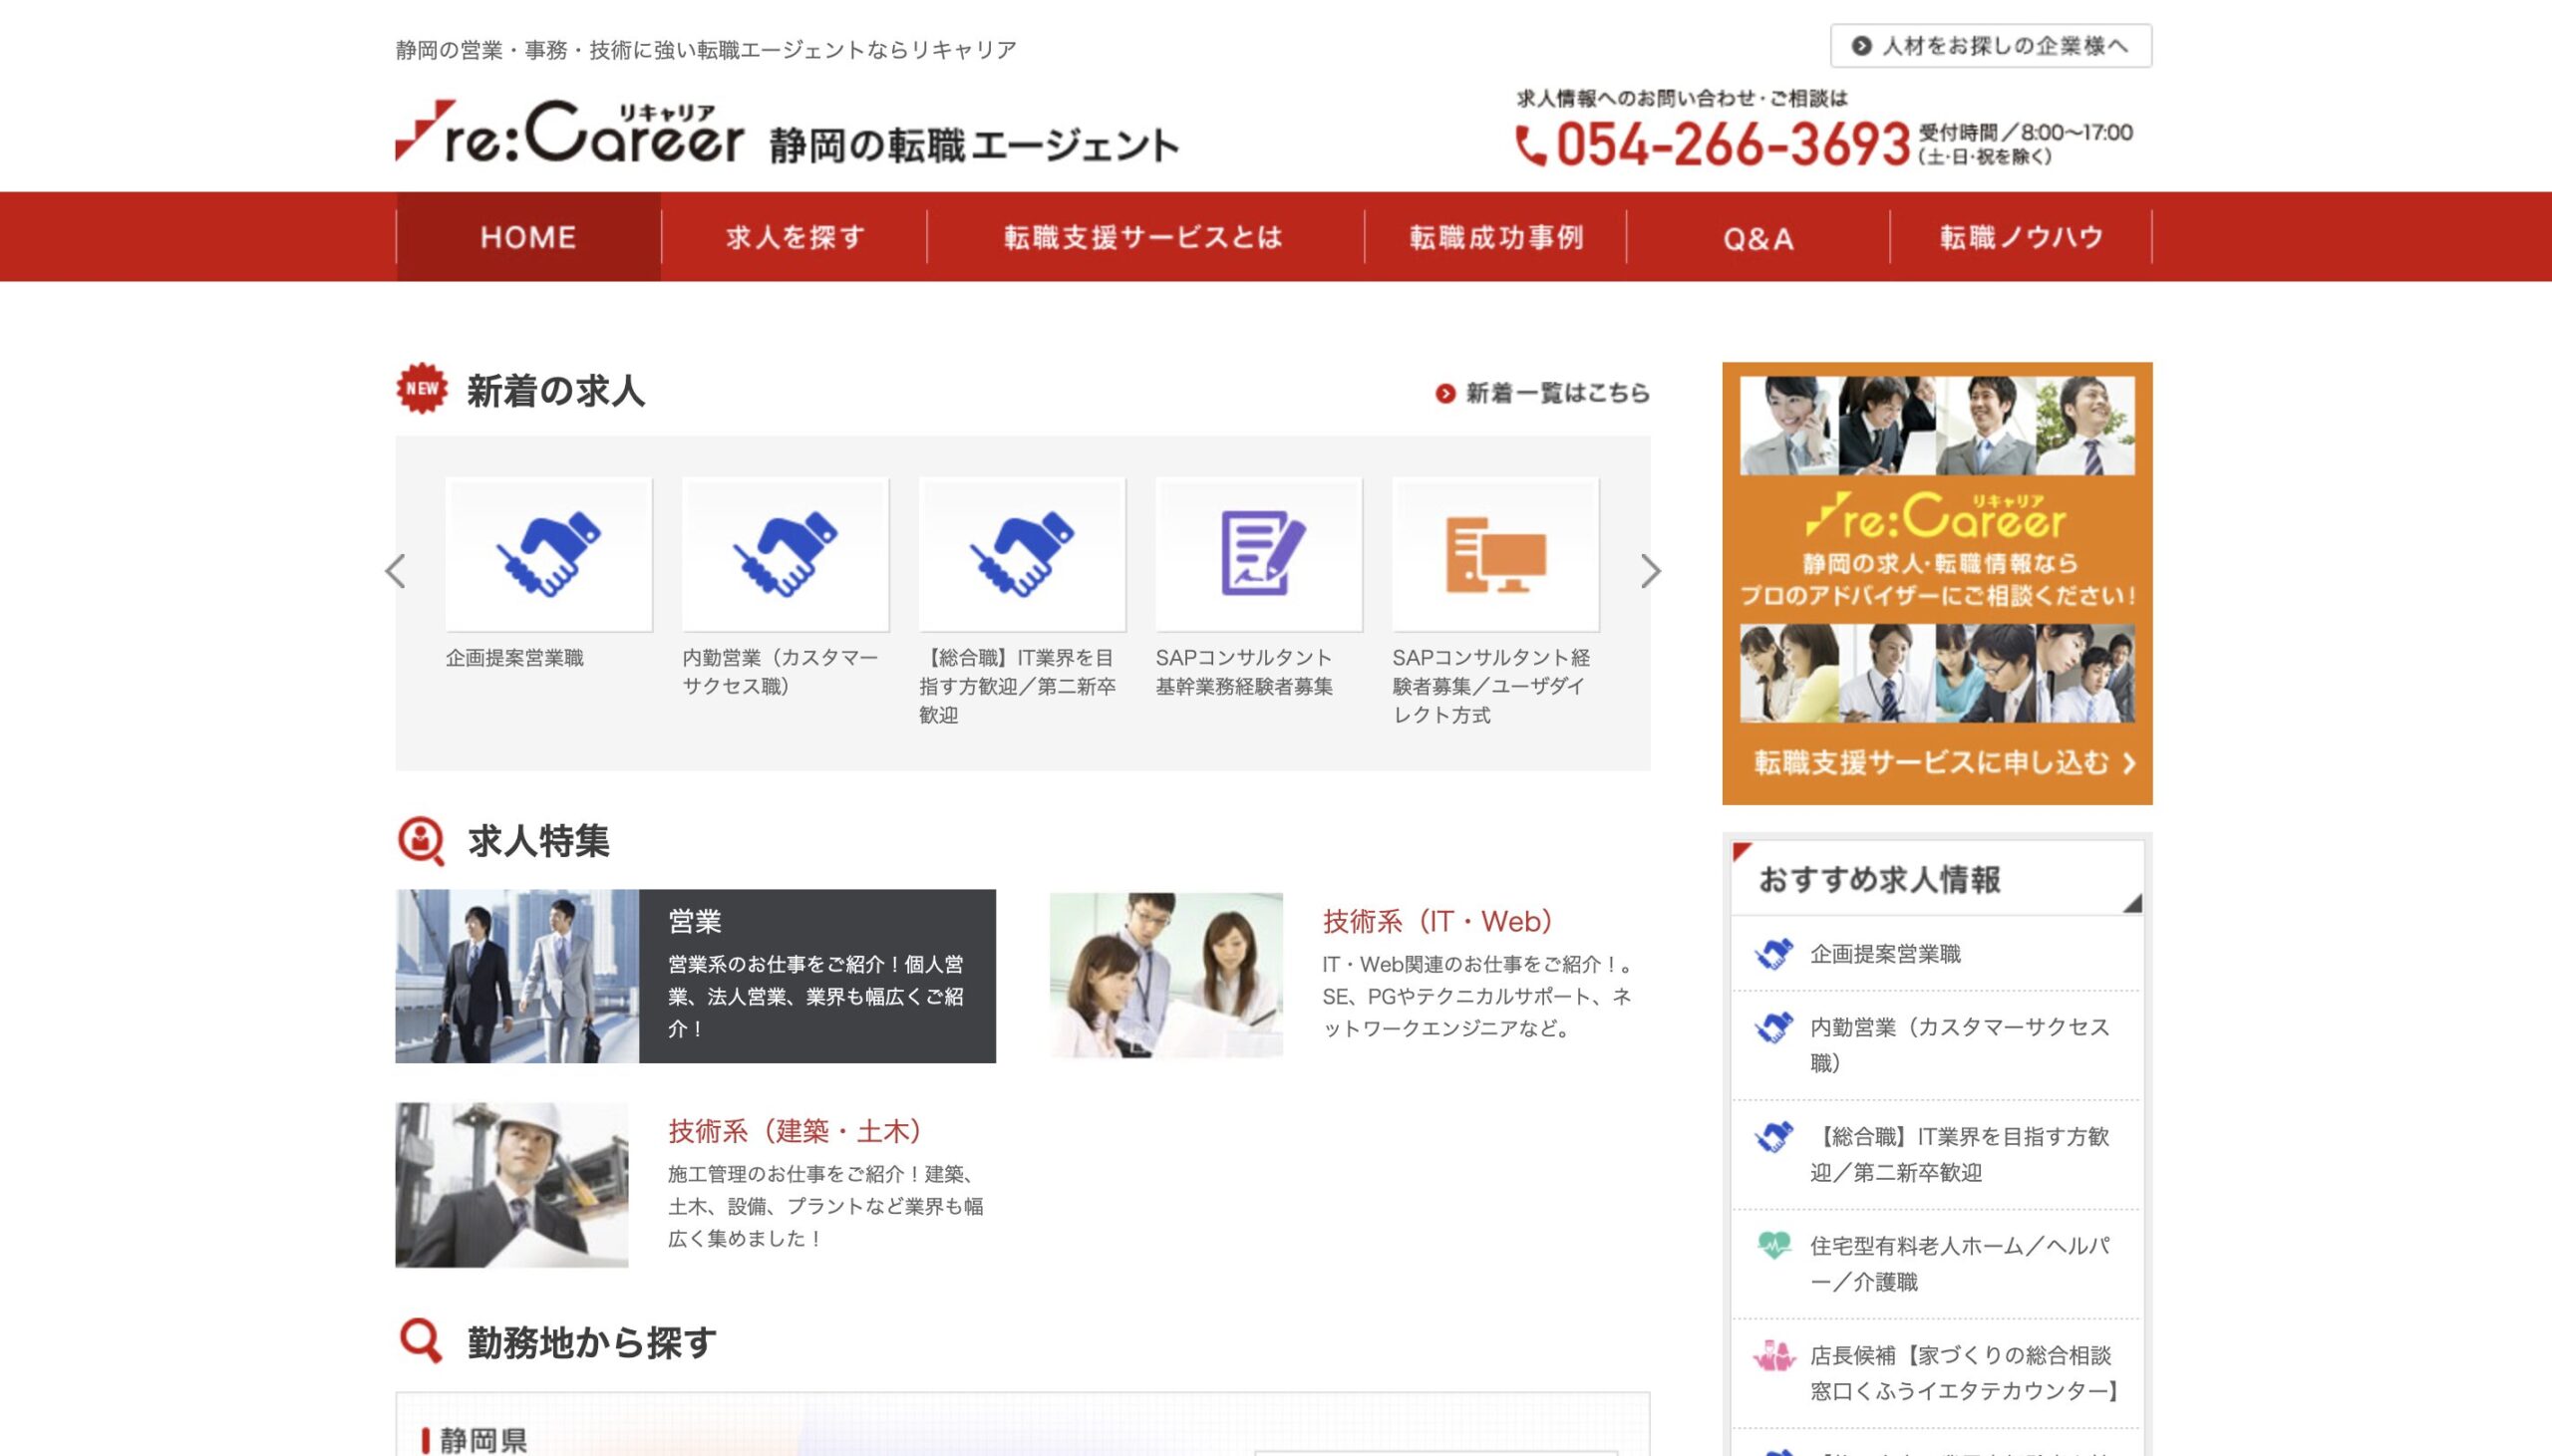
Task: Click the construction worker helmet thumbnail
Action: (x=512, y=1185)
